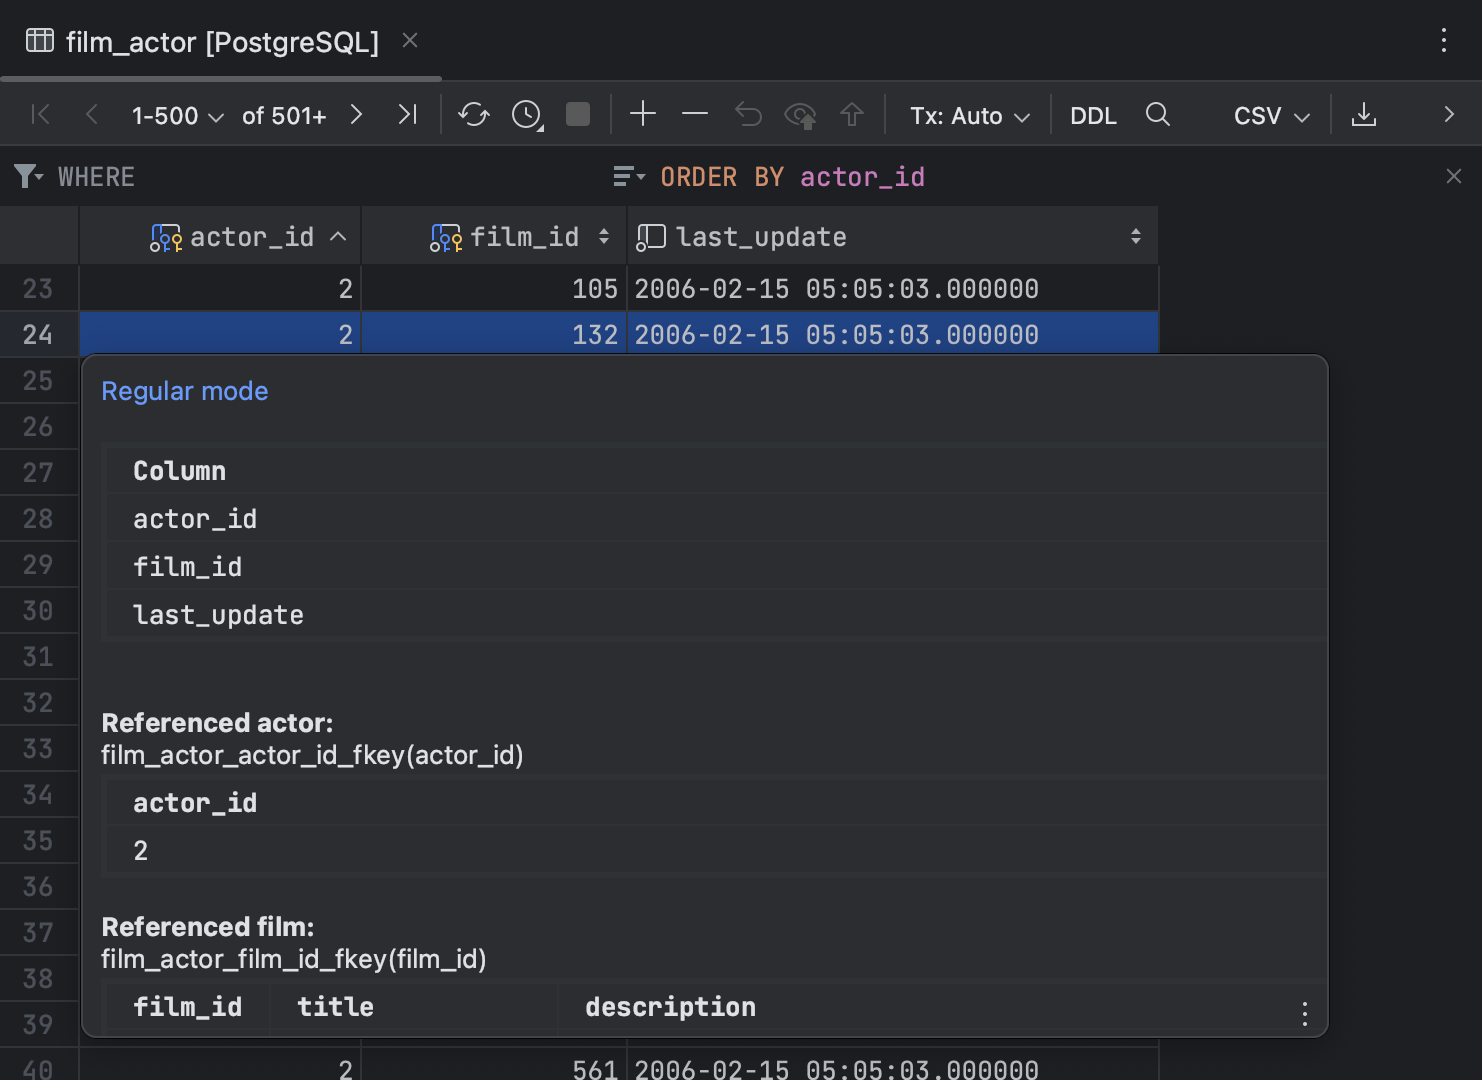Open search within the data grid

[x=1157, y=115]
